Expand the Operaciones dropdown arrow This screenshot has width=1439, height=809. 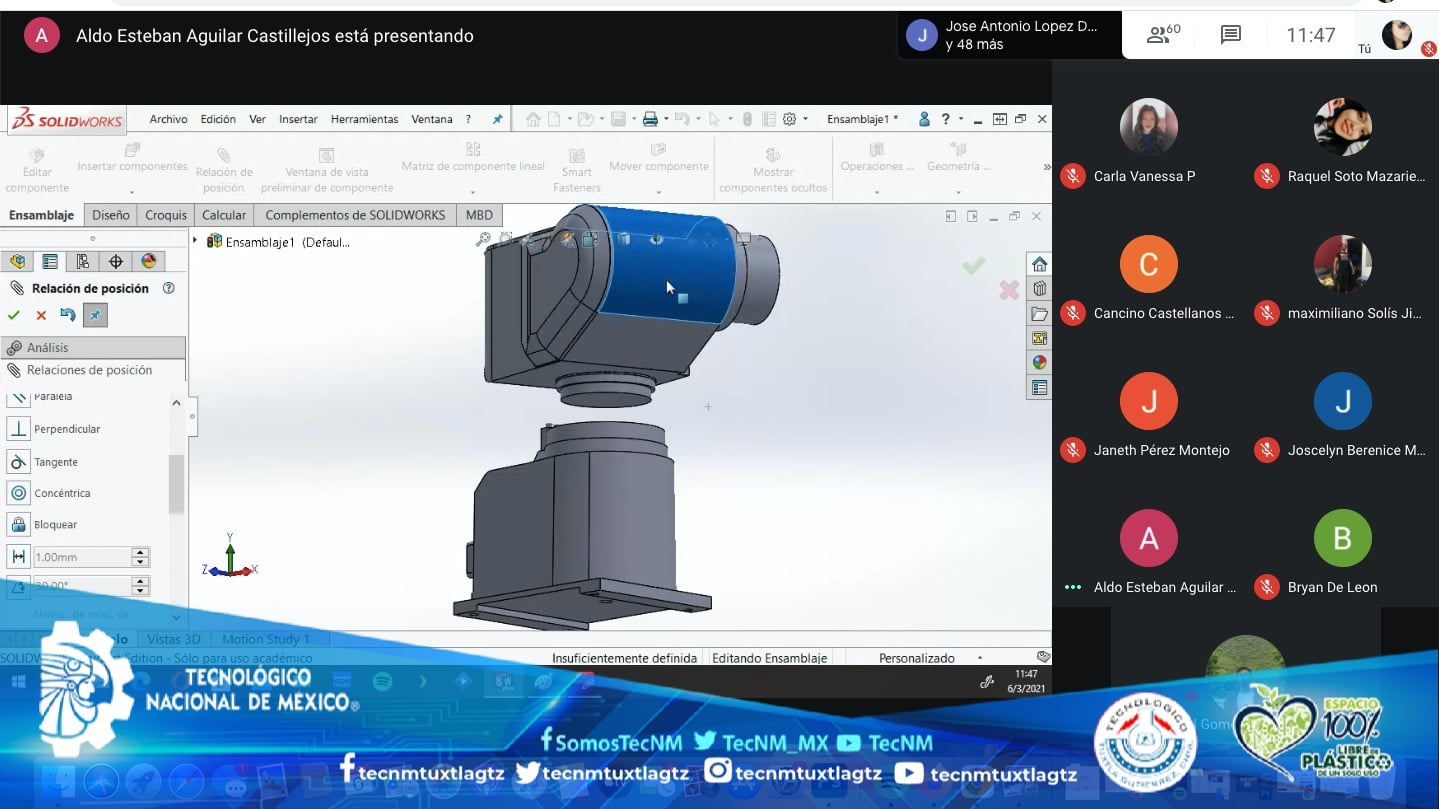point(876,191)
